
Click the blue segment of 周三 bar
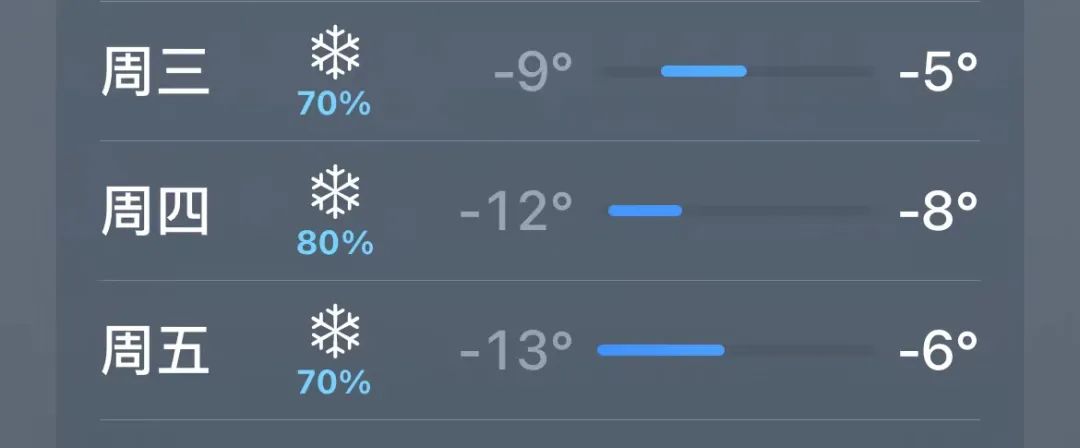coord(704,71)
